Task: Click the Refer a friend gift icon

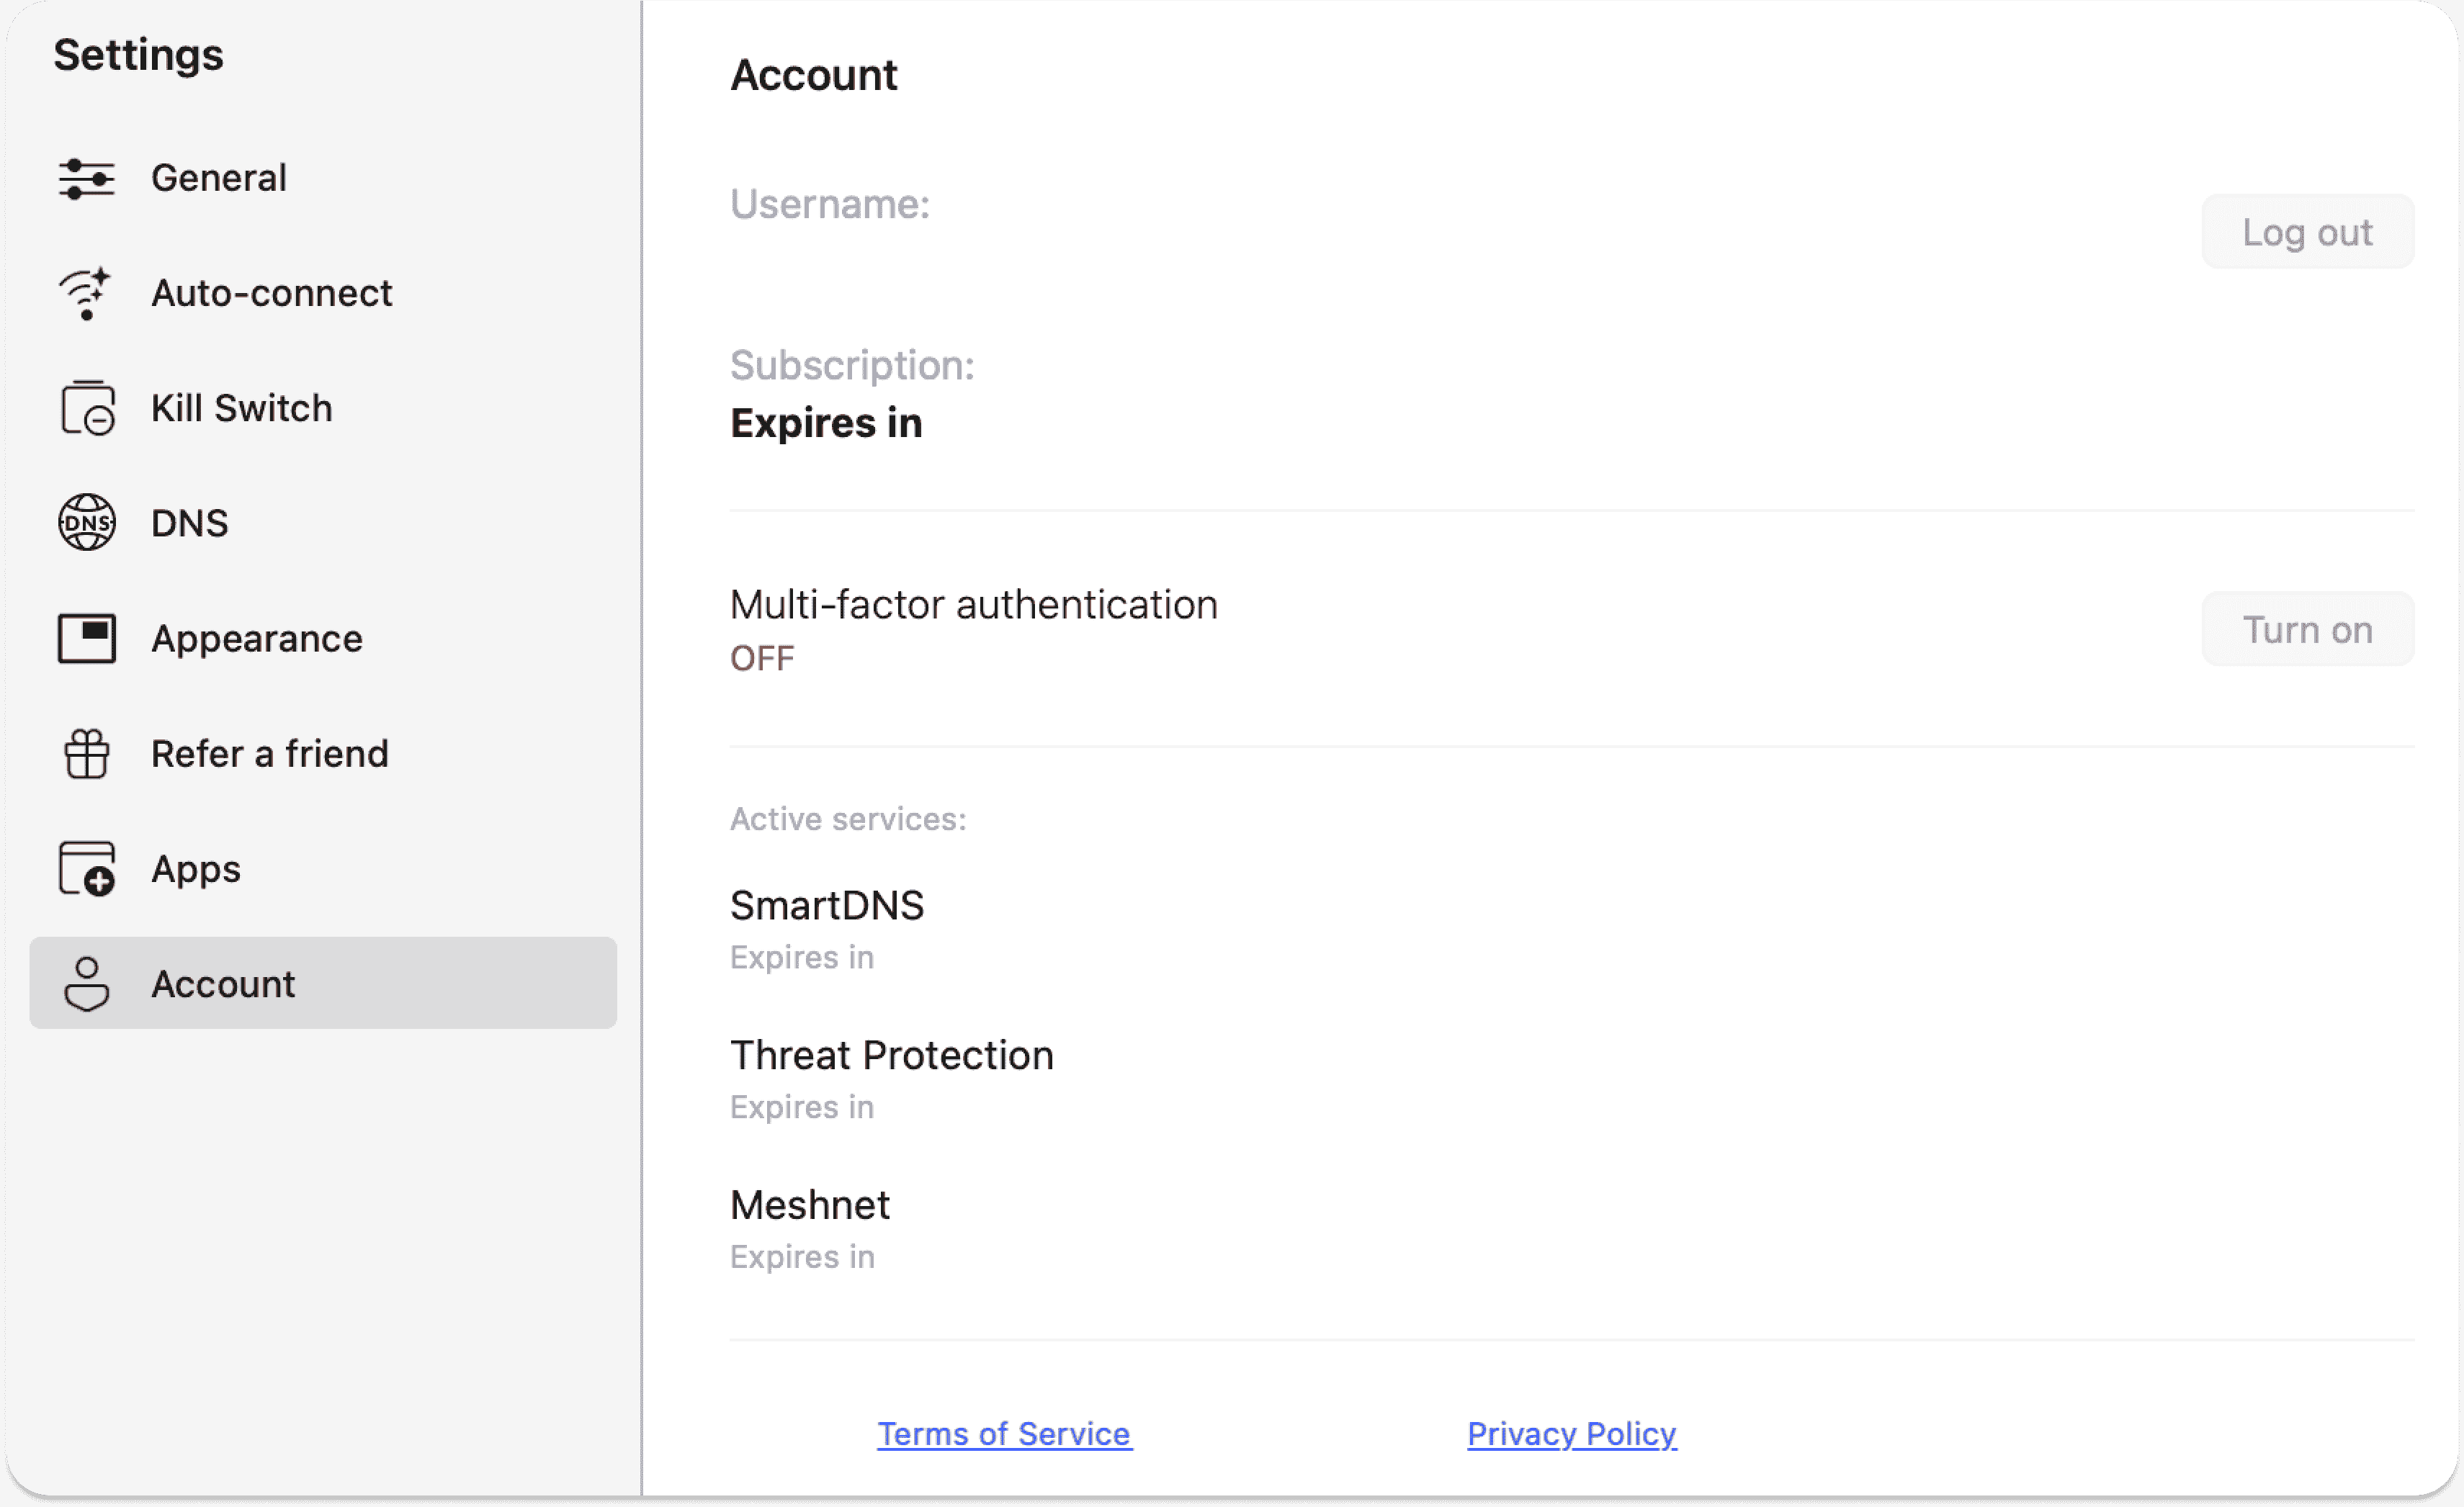Action: click(87, 753)
